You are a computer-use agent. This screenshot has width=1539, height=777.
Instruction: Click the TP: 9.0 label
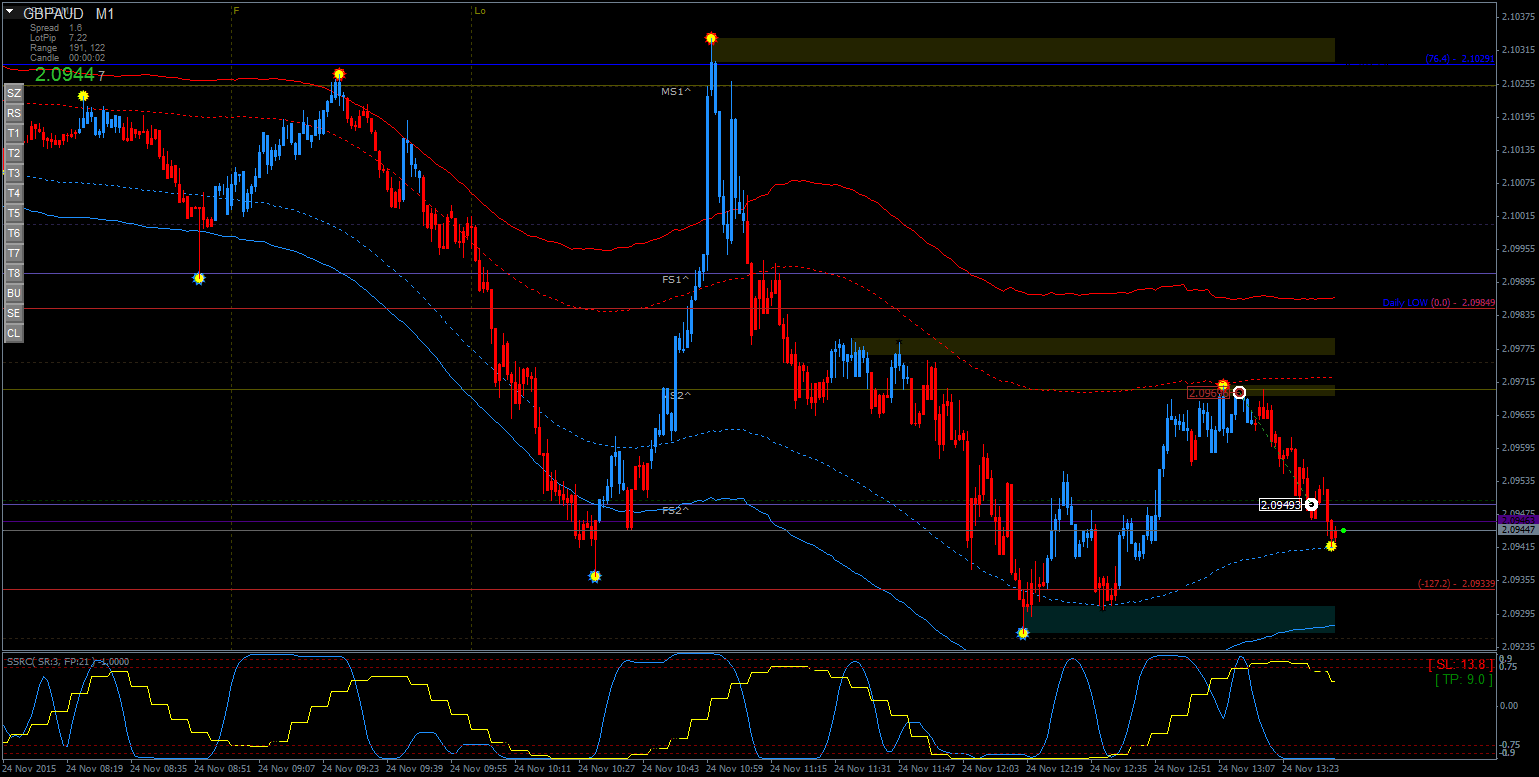pos(1464,679)
